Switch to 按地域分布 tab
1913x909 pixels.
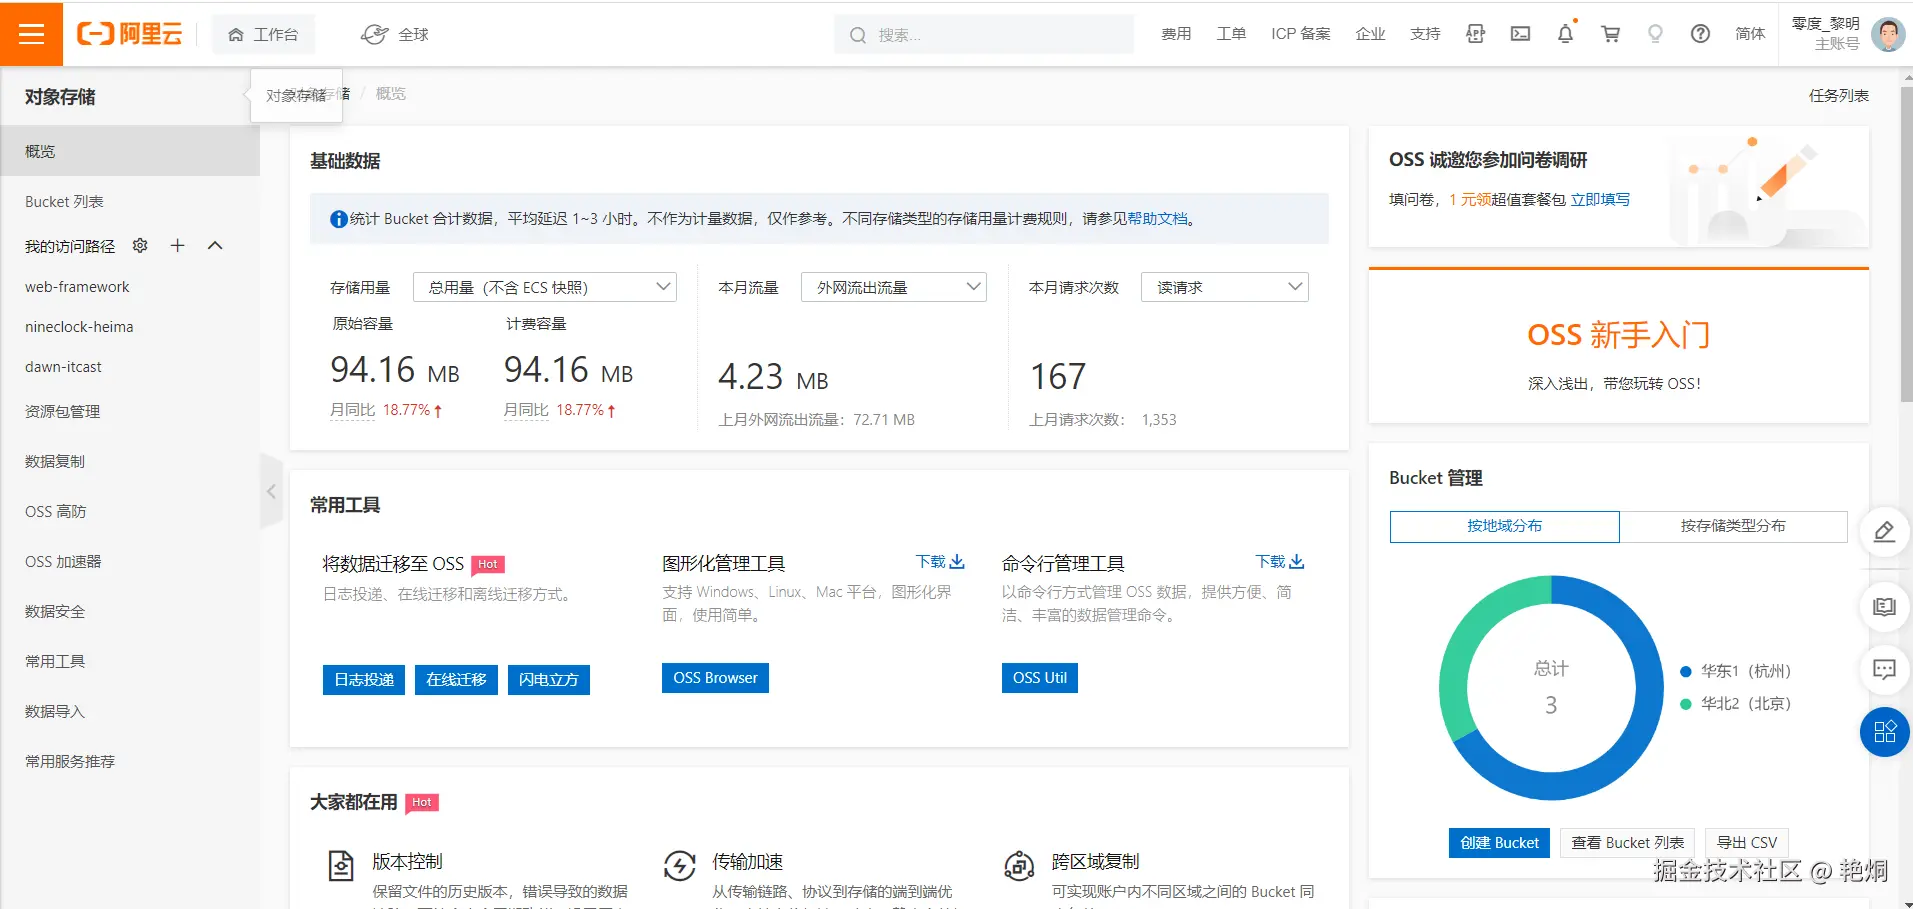click(1504, 526)
